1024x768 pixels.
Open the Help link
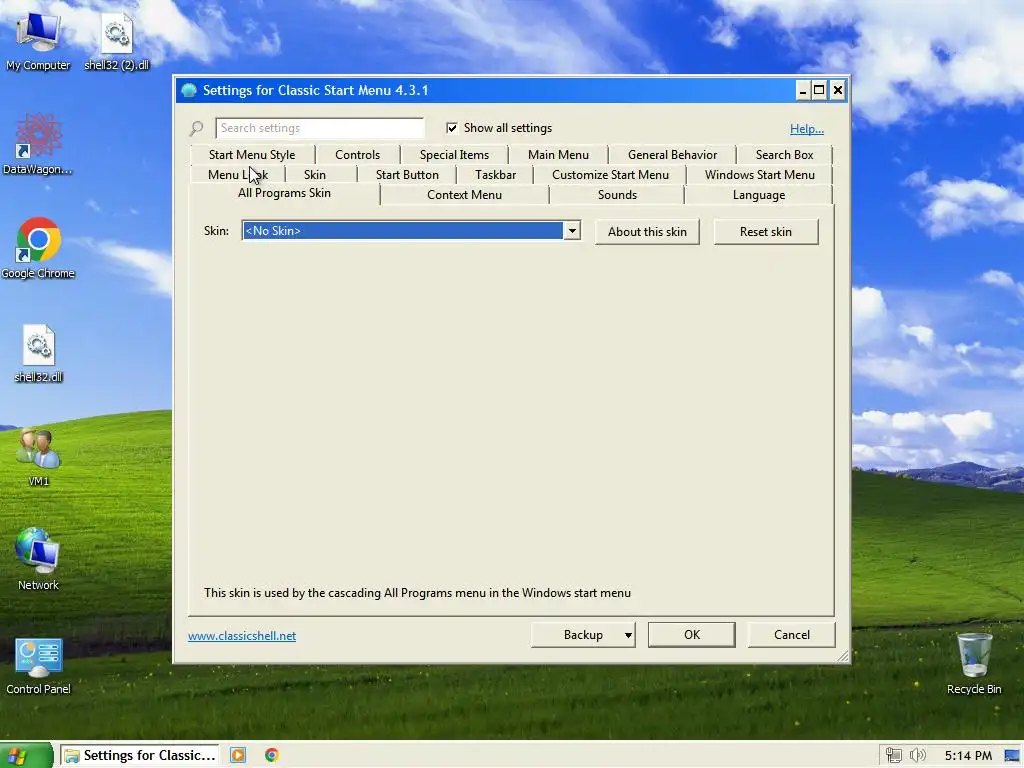[807, 129]
